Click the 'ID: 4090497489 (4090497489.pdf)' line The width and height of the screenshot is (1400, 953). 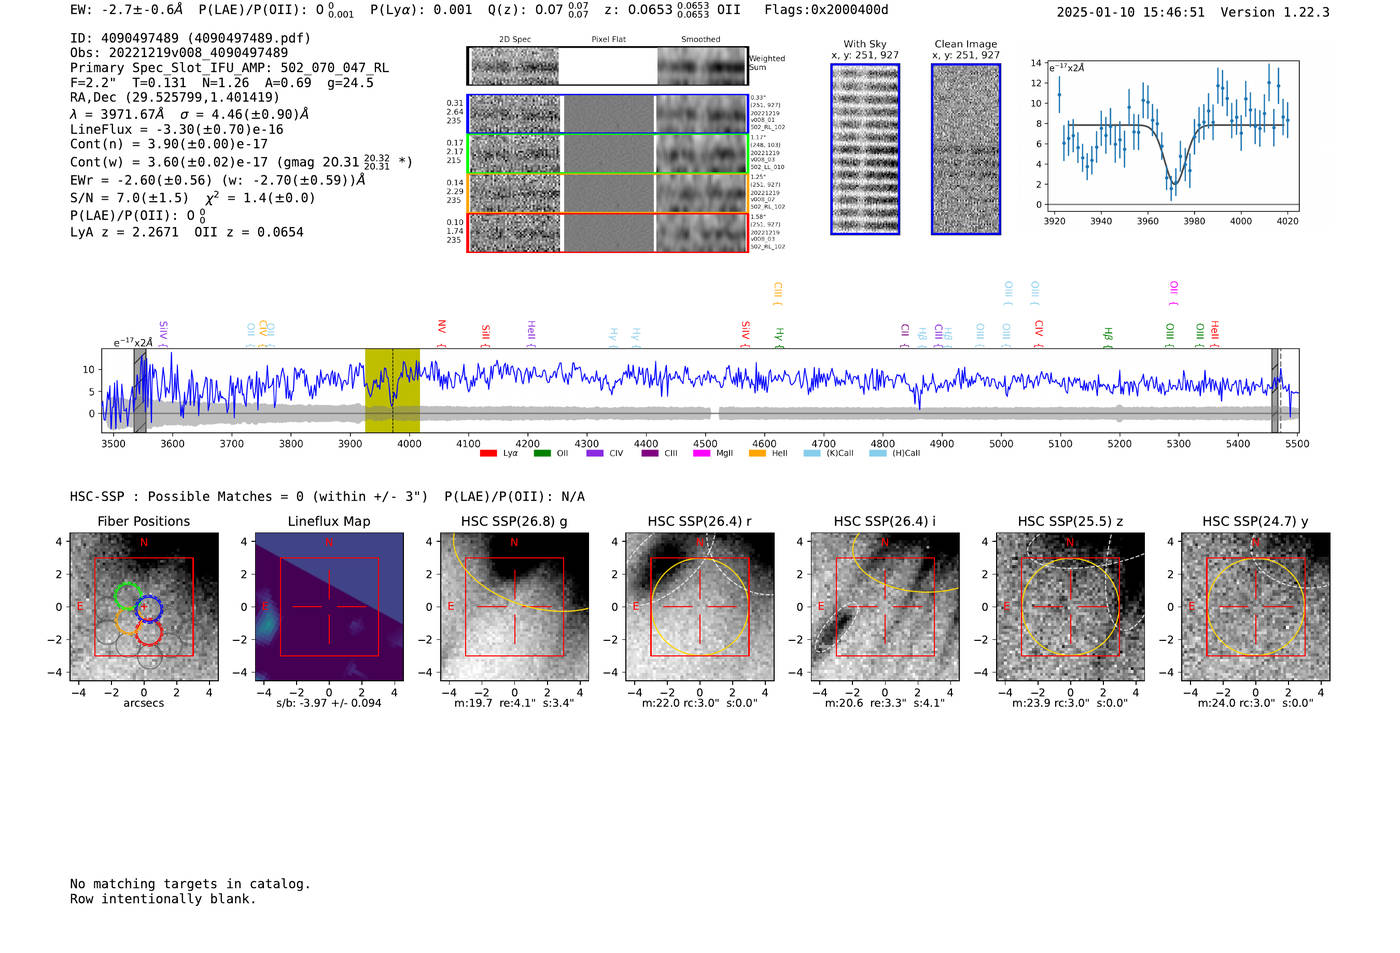pos(190,38)
